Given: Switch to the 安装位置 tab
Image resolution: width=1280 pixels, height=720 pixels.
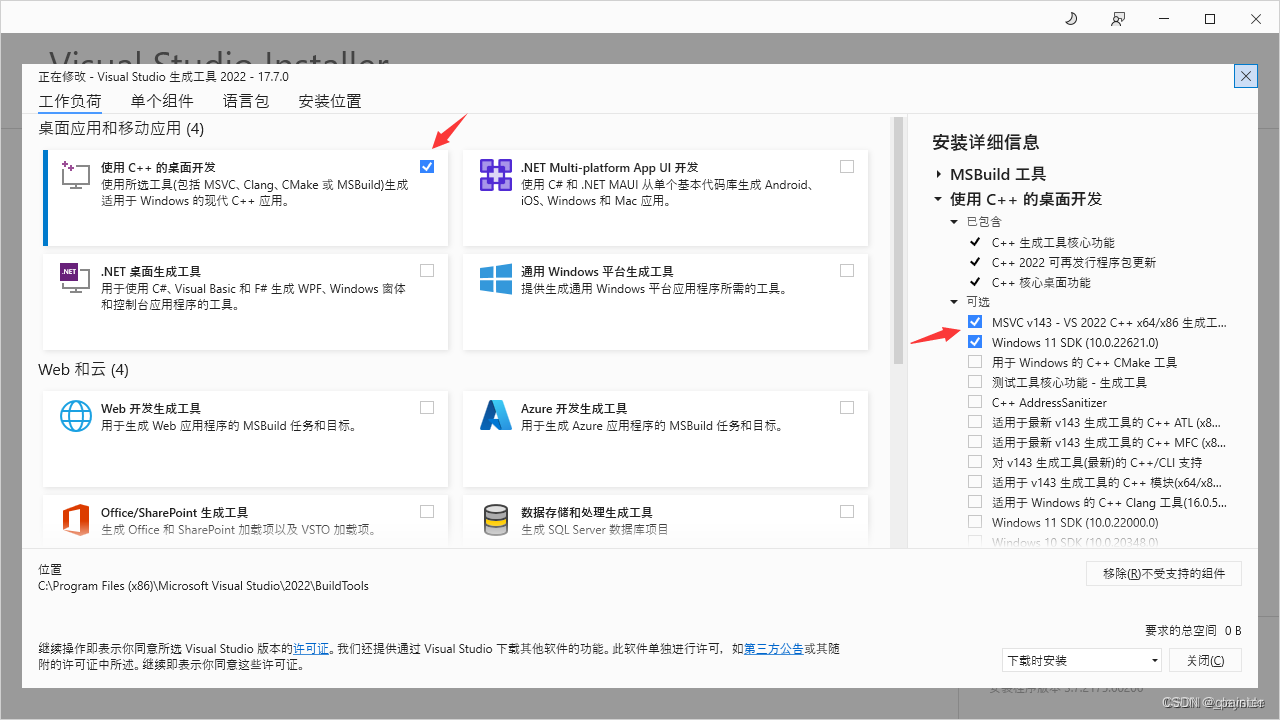Looking at the screenshot, I should 330,101.
